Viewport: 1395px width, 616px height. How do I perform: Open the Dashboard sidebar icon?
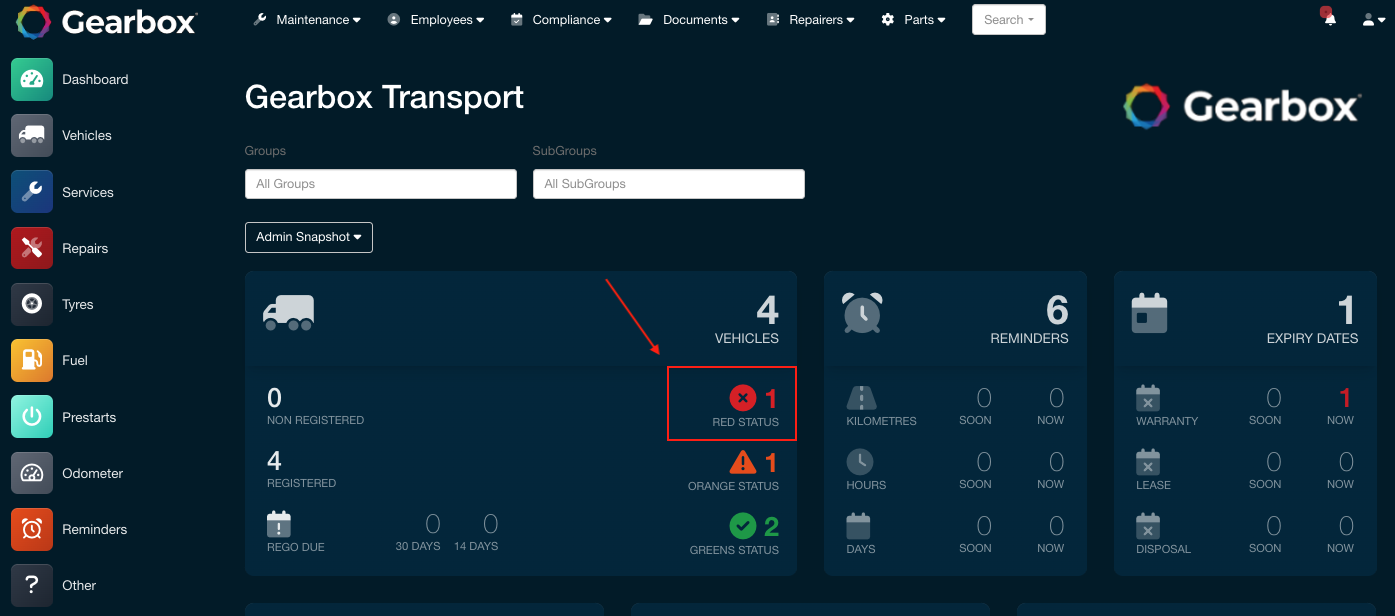[x=32, y=79]
